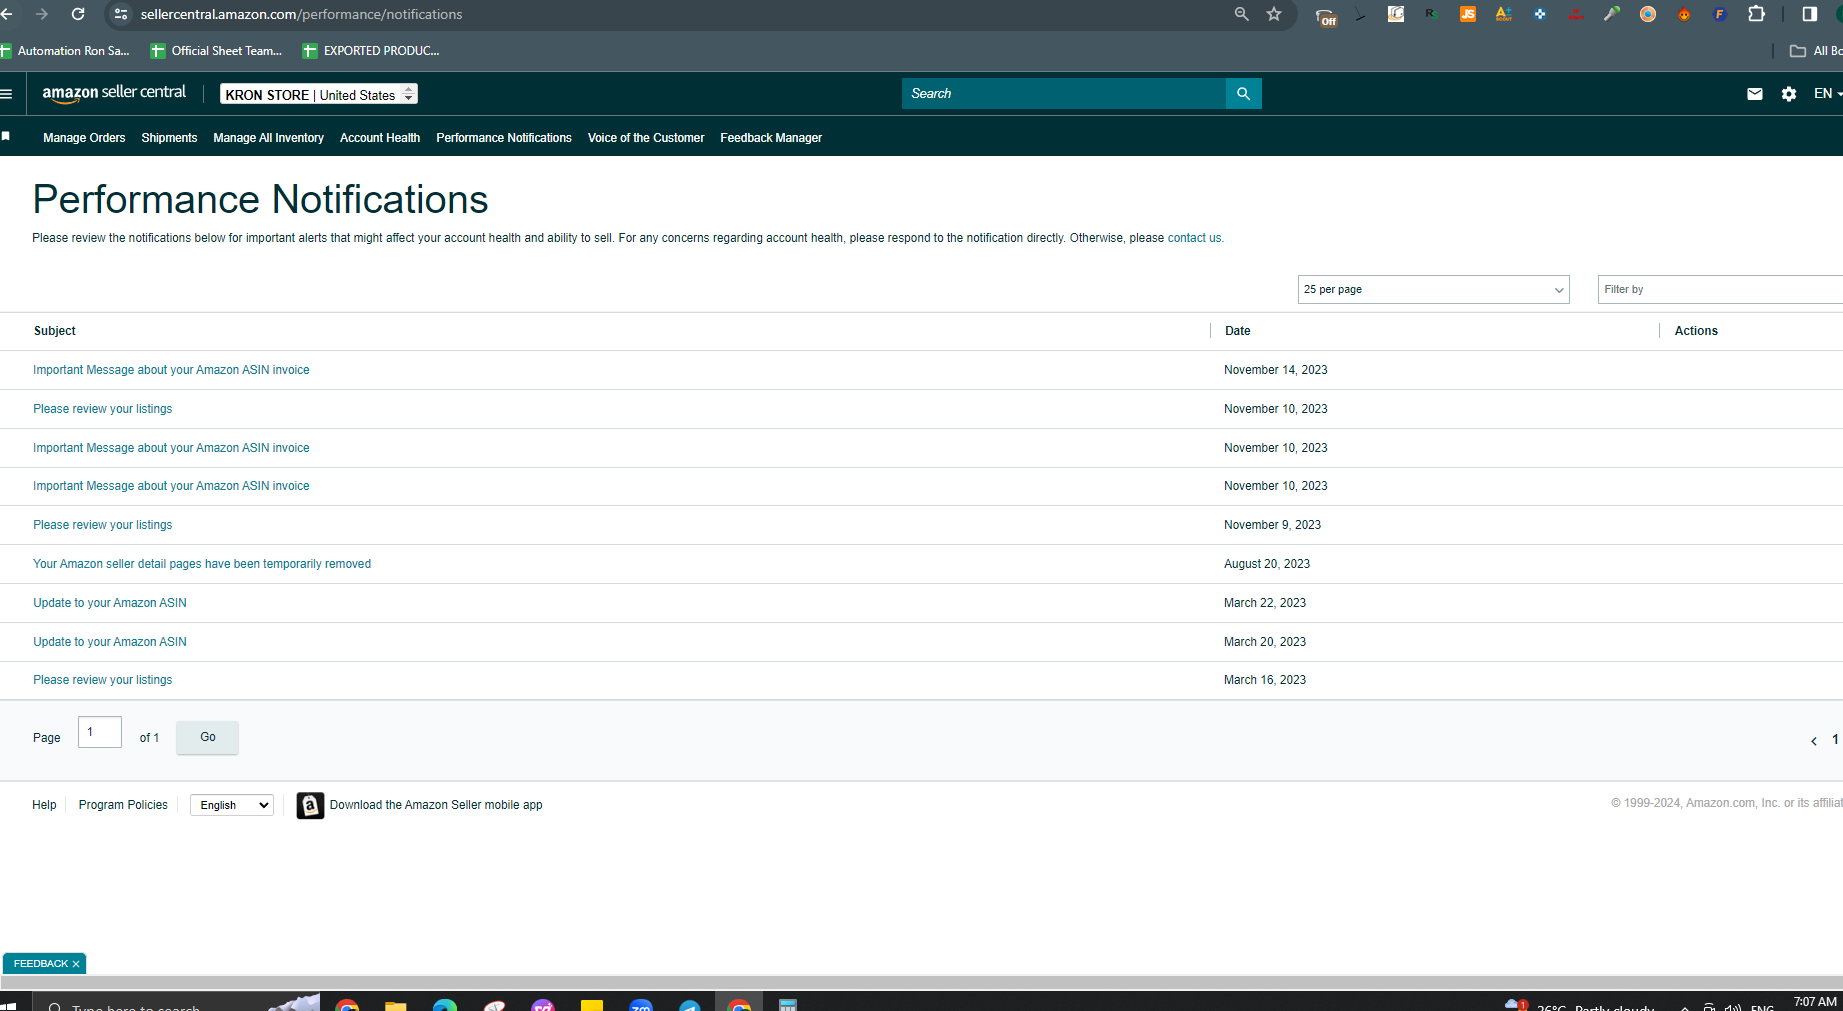This screenshot has width=1843, height=1011.
Task: Click the browser address bar URL
Action: [x=301, y=14]
